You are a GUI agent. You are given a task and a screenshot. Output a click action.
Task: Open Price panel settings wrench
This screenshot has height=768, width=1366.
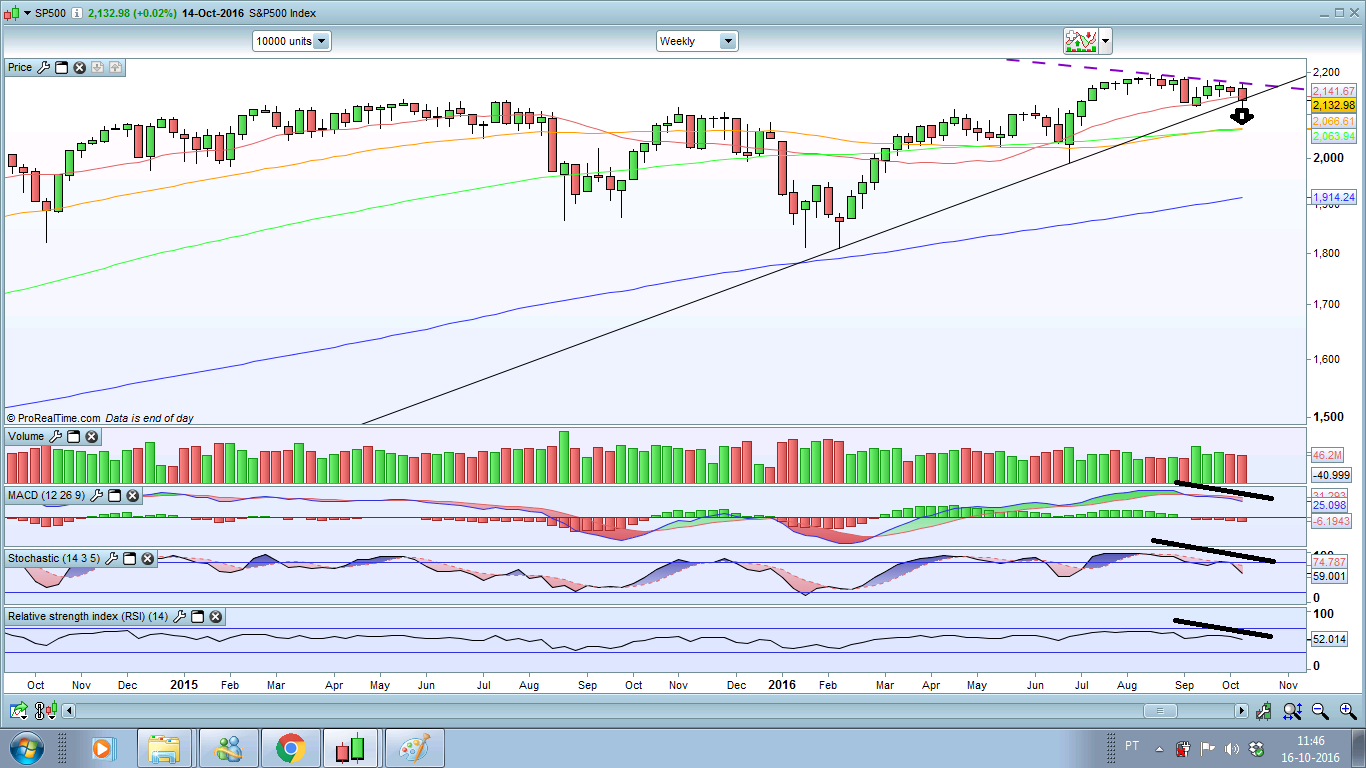coord(42,67)
